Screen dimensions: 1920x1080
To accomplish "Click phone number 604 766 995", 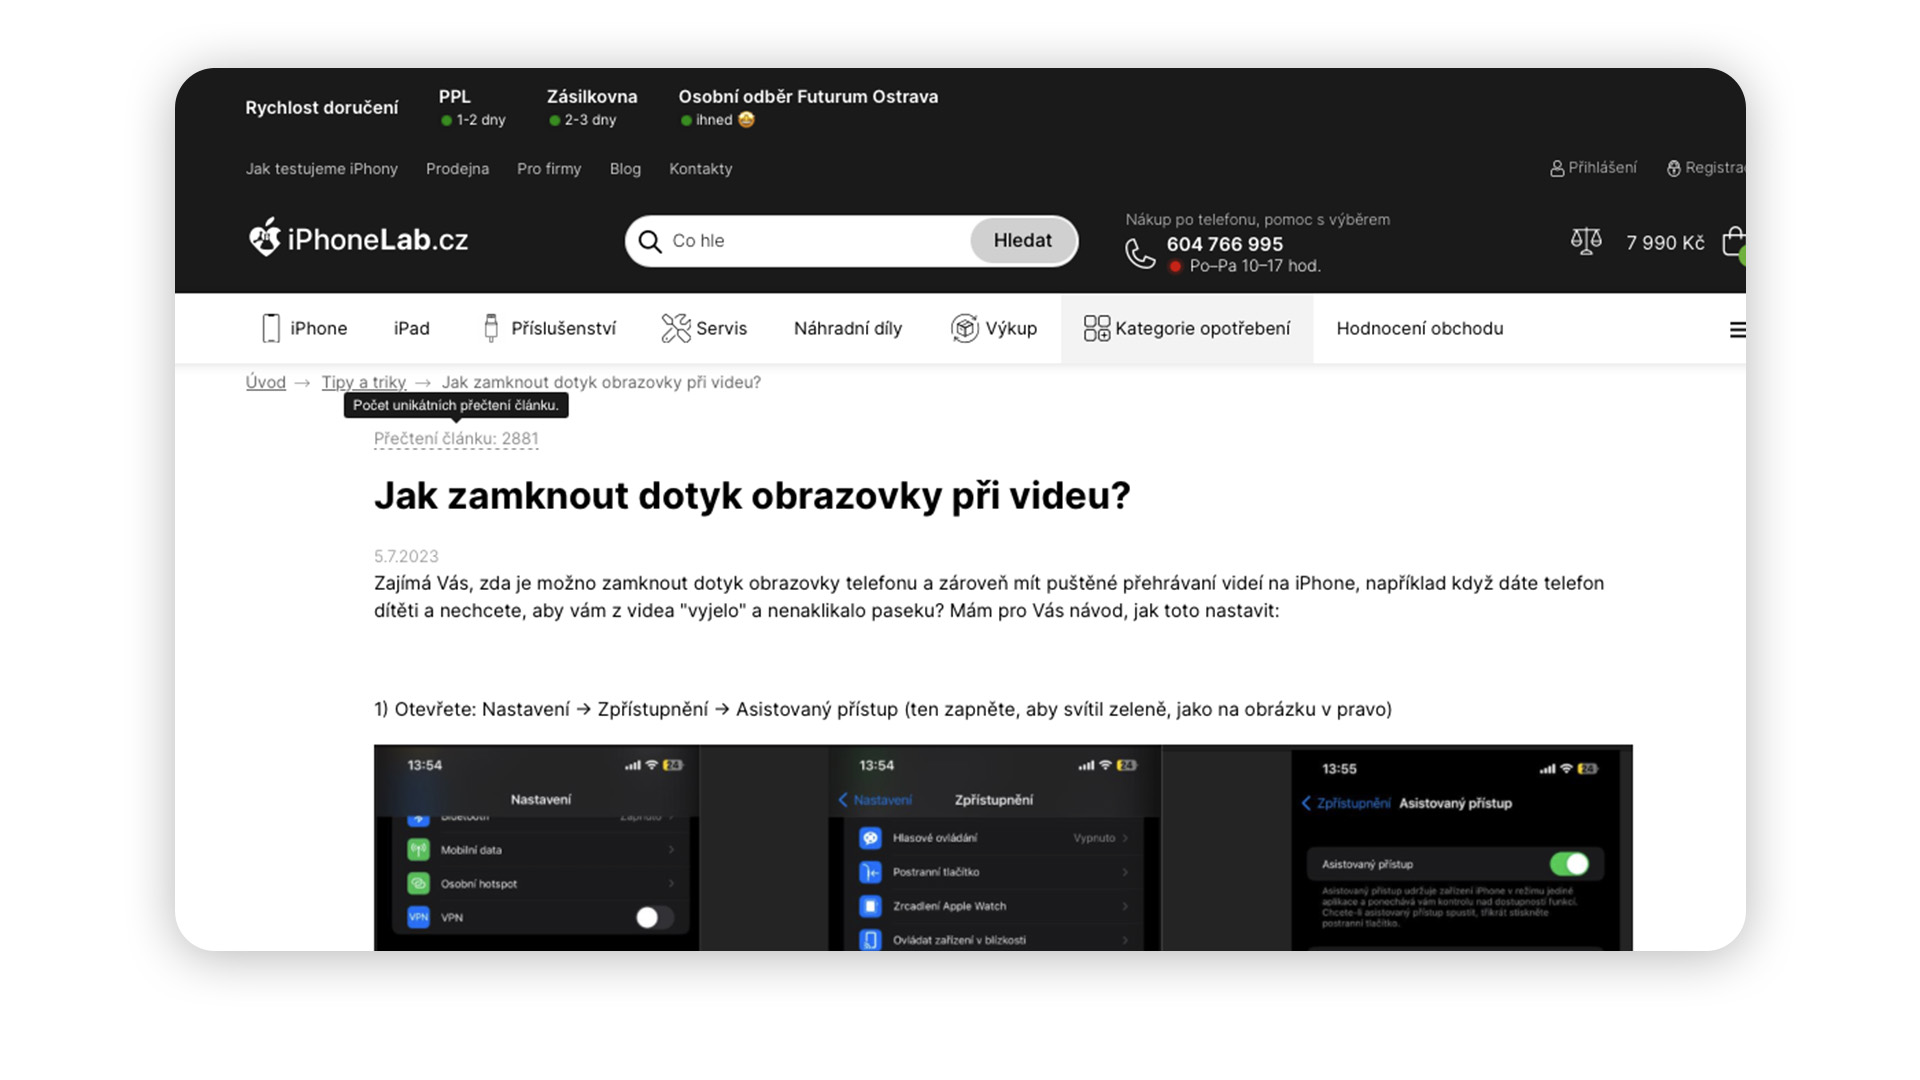I will pos(1224,244).
